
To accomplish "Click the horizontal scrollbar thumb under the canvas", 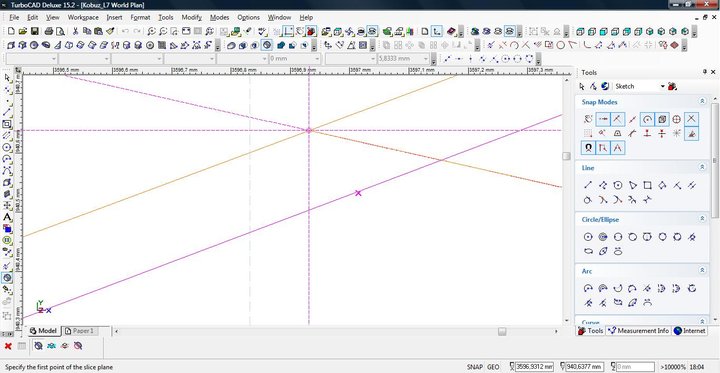I will pyautogui.click(x=502, y=331).
